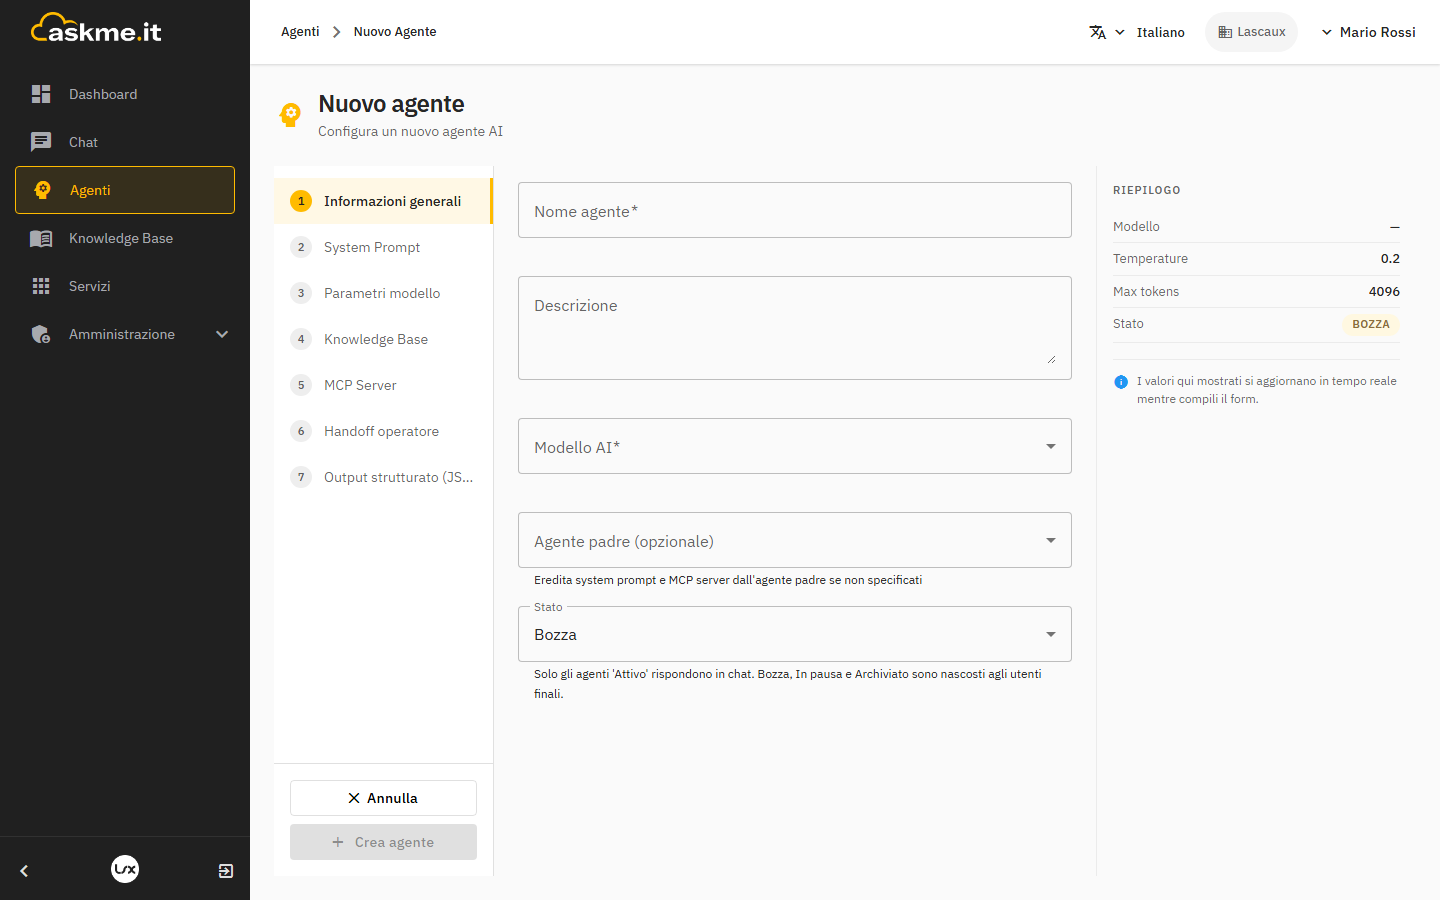
Task: Collapse the sidebar with left arrow
Action: coord(24,871)
